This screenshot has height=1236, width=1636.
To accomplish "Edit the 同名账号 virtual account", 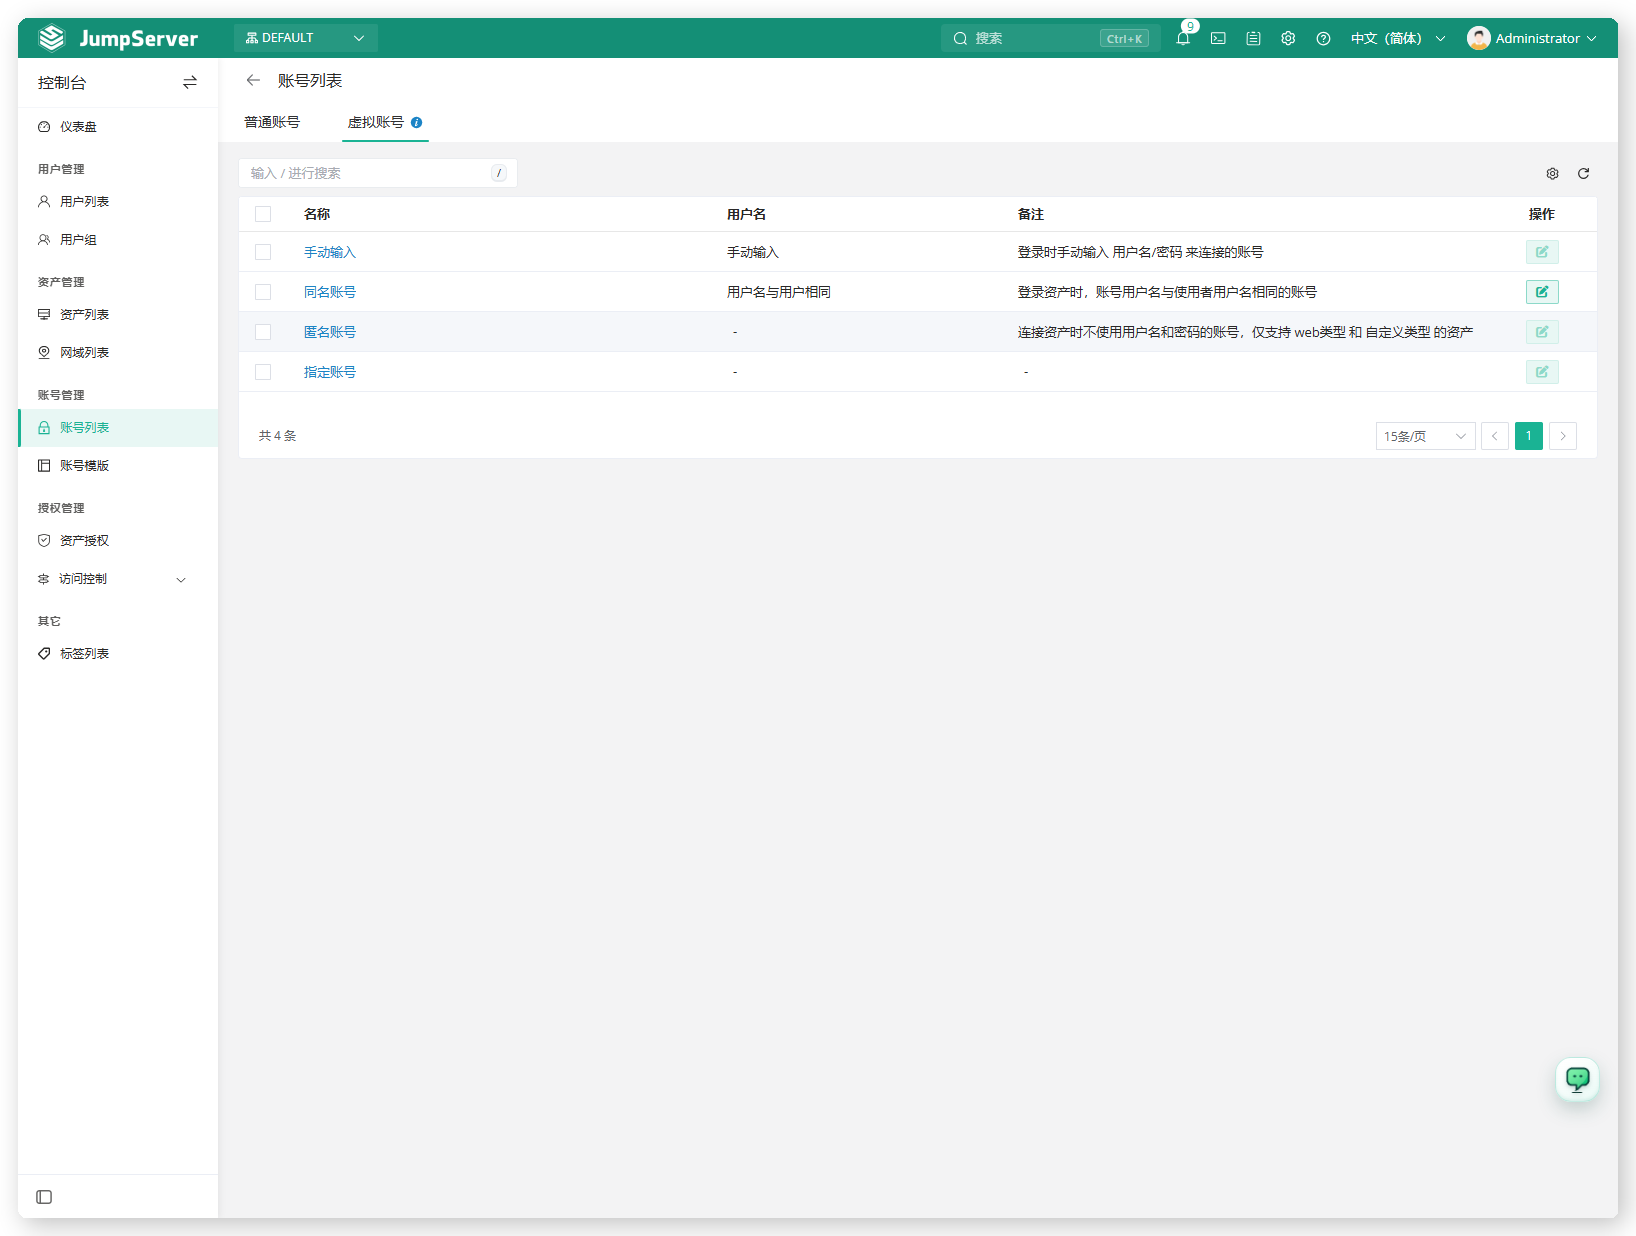I will [1542, 292].
